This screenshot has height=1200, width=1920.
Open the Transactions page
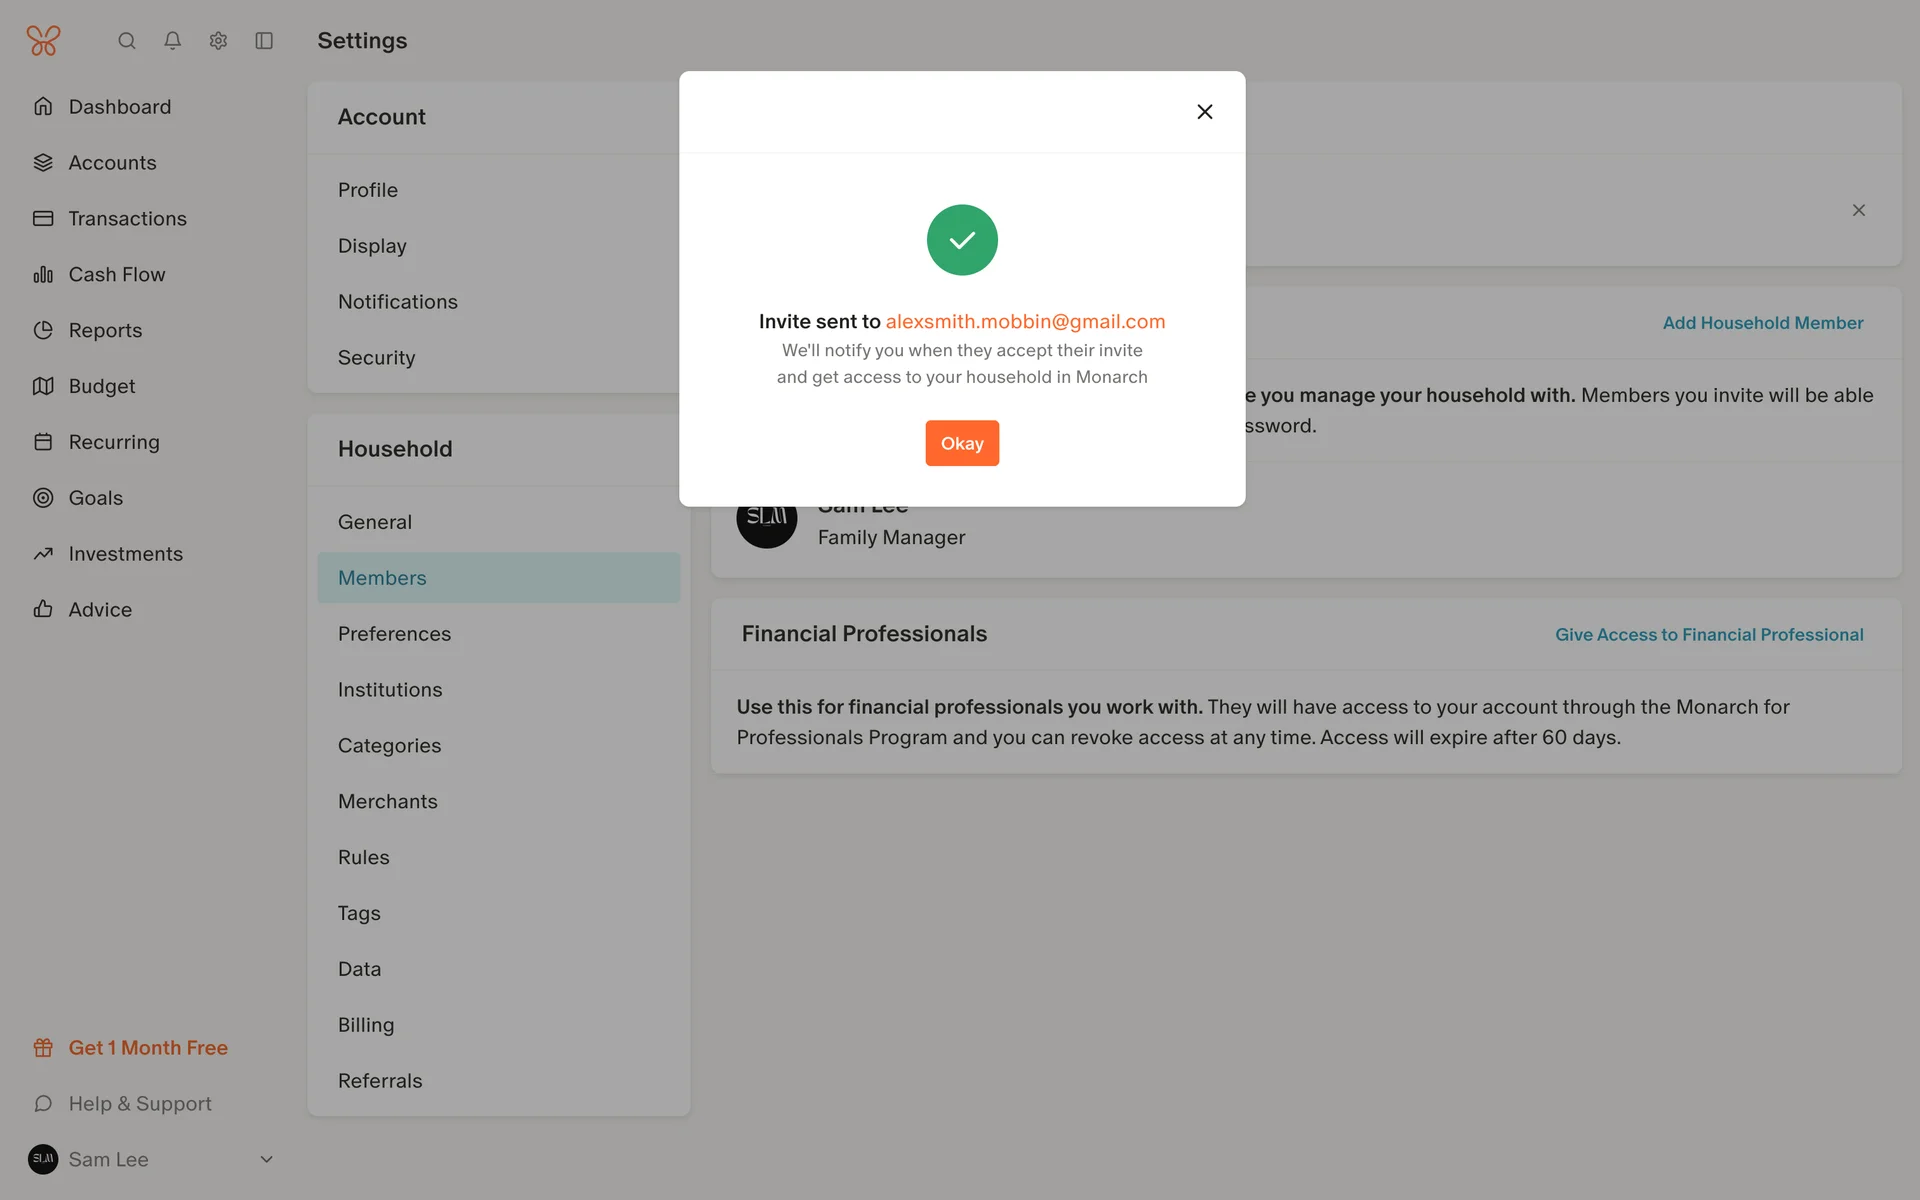pos(127,219)
